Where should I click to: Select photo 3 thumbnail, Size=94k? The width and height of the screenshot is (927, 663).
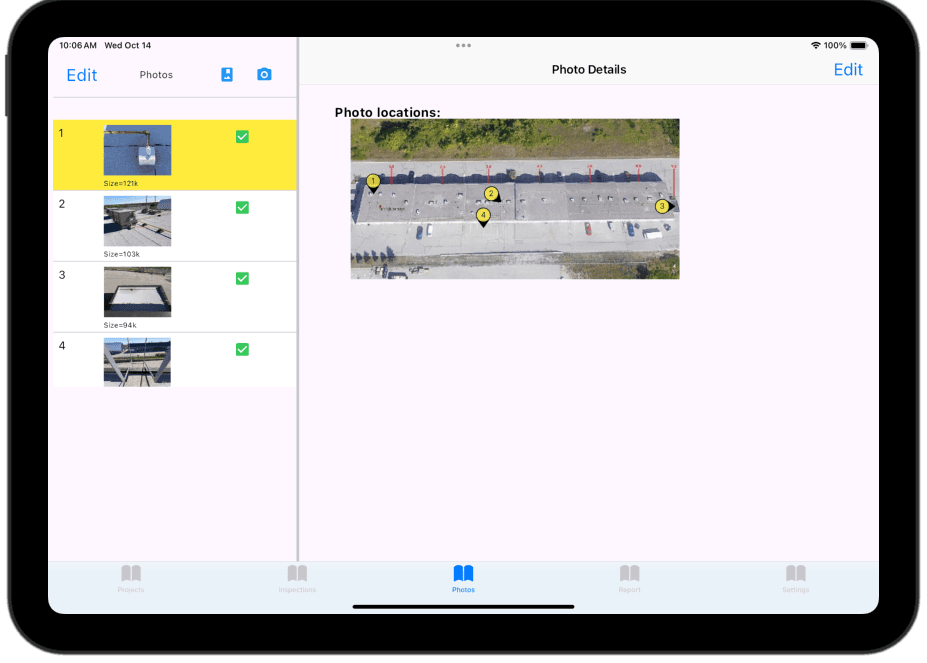point(137,292)
